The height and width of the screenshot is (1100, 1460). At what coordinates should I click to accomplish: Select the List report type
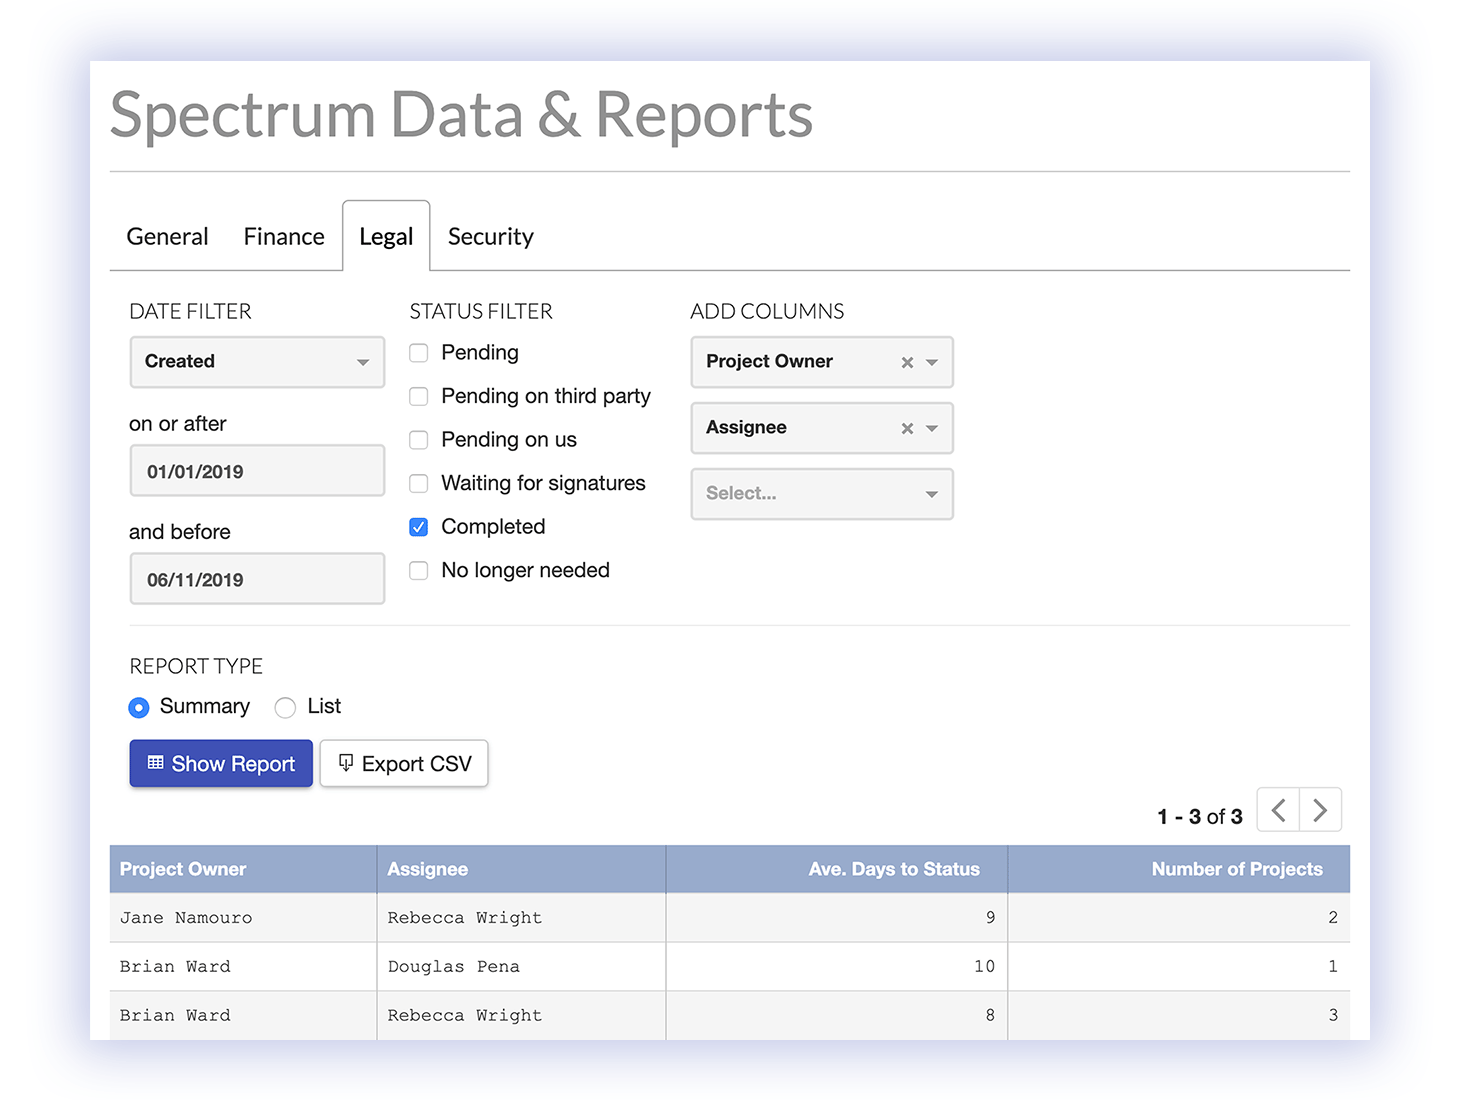(x=286, y=708)
